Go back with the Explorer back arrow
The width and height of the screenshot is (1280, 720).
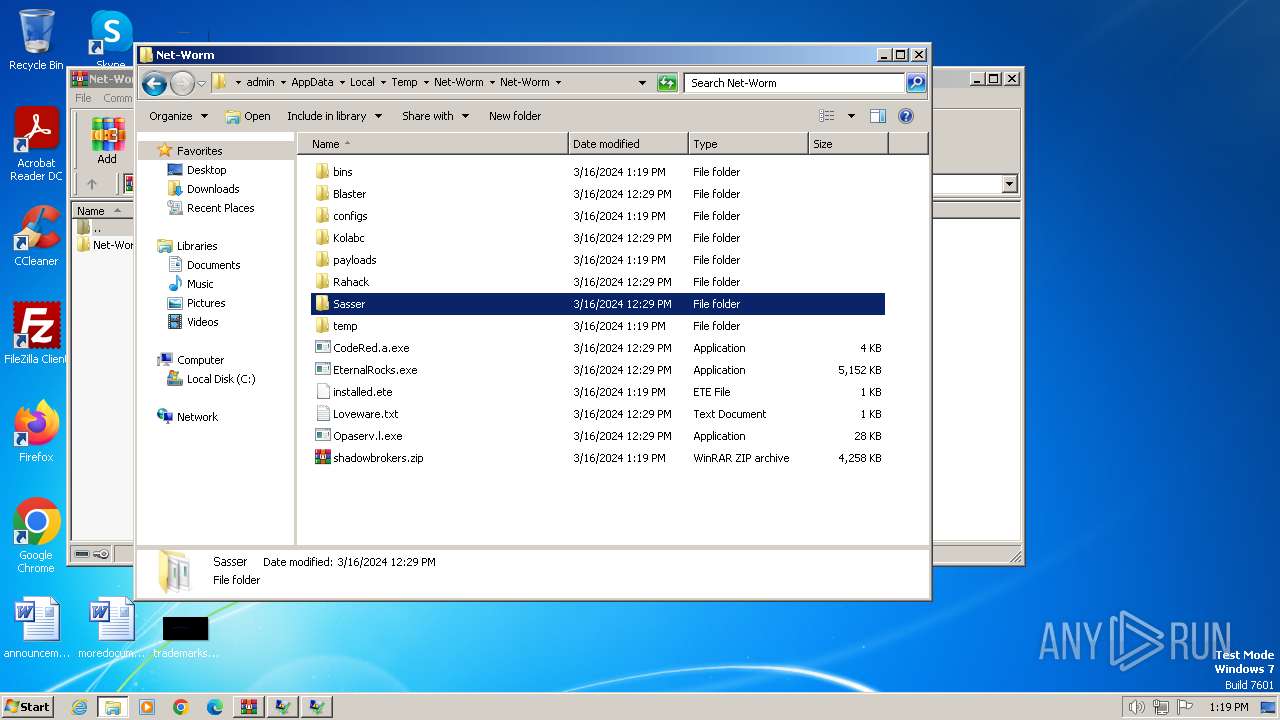point(154,83)
